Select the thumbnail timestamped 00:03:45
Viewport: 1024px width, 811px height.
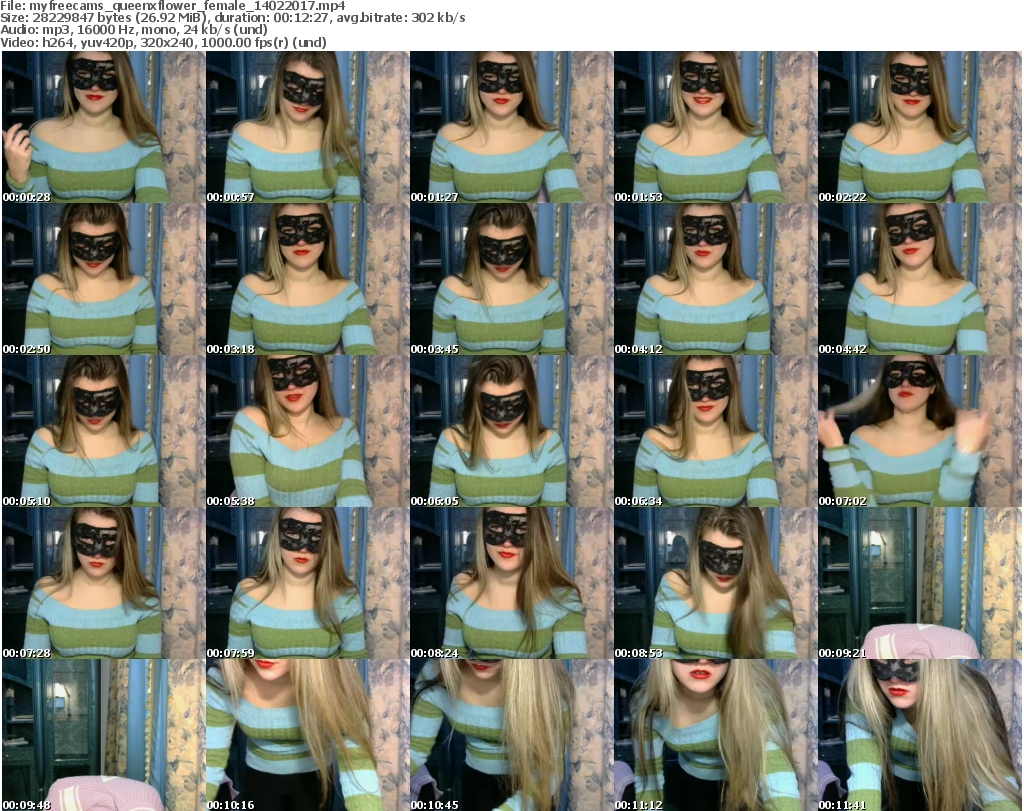pos(511,279)
